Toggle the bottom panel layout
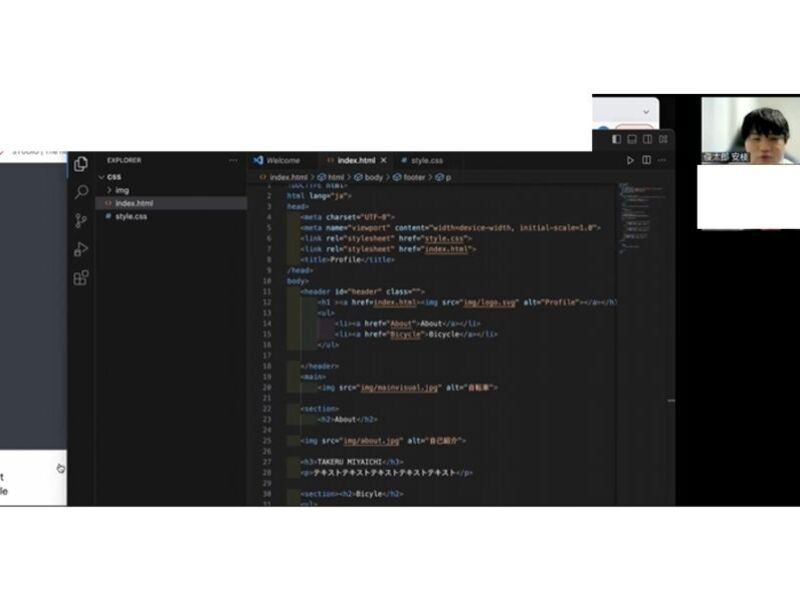The image size is (800, 600). pyautogui.click(x=632, y=139)
